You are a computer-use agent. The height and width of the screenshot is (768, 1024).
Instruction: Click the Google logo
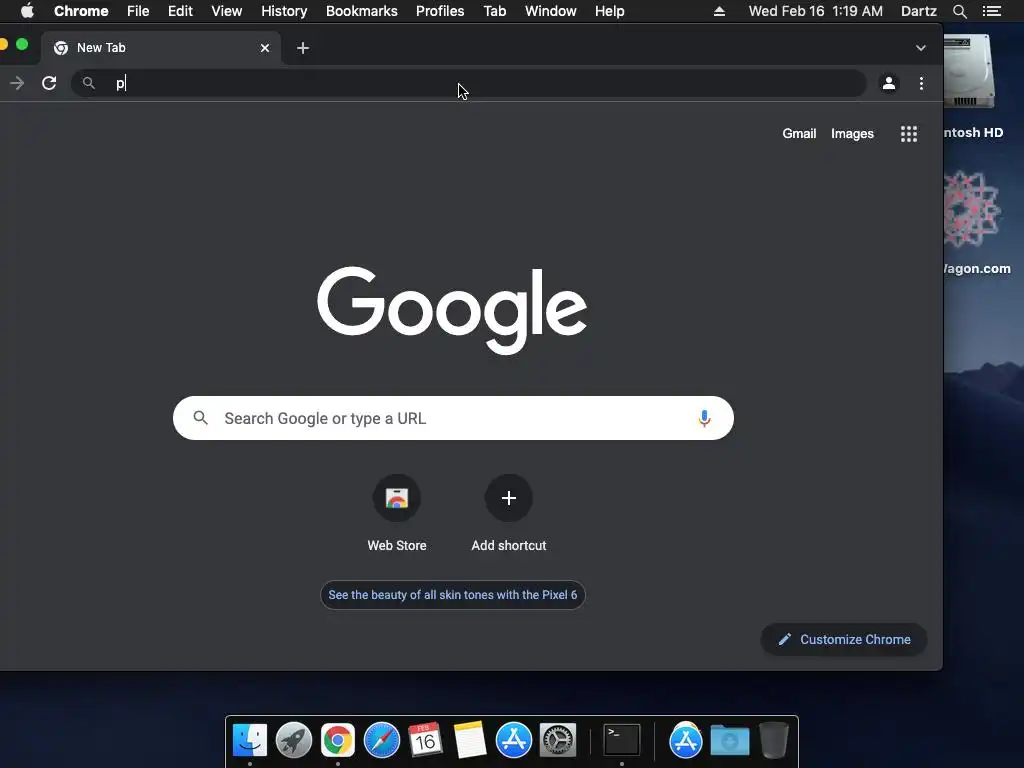pos(452,310)
